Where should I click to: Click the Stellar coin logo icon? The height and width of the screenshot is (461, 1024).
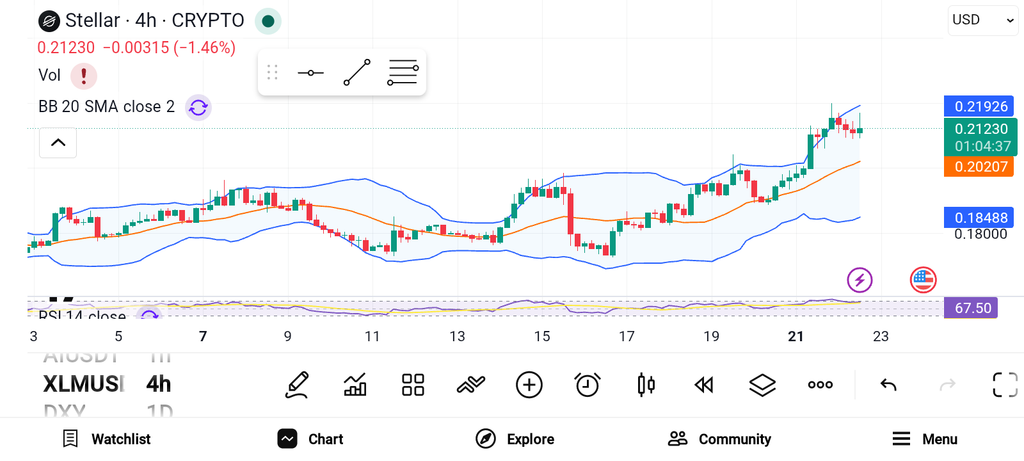[48, 21]
